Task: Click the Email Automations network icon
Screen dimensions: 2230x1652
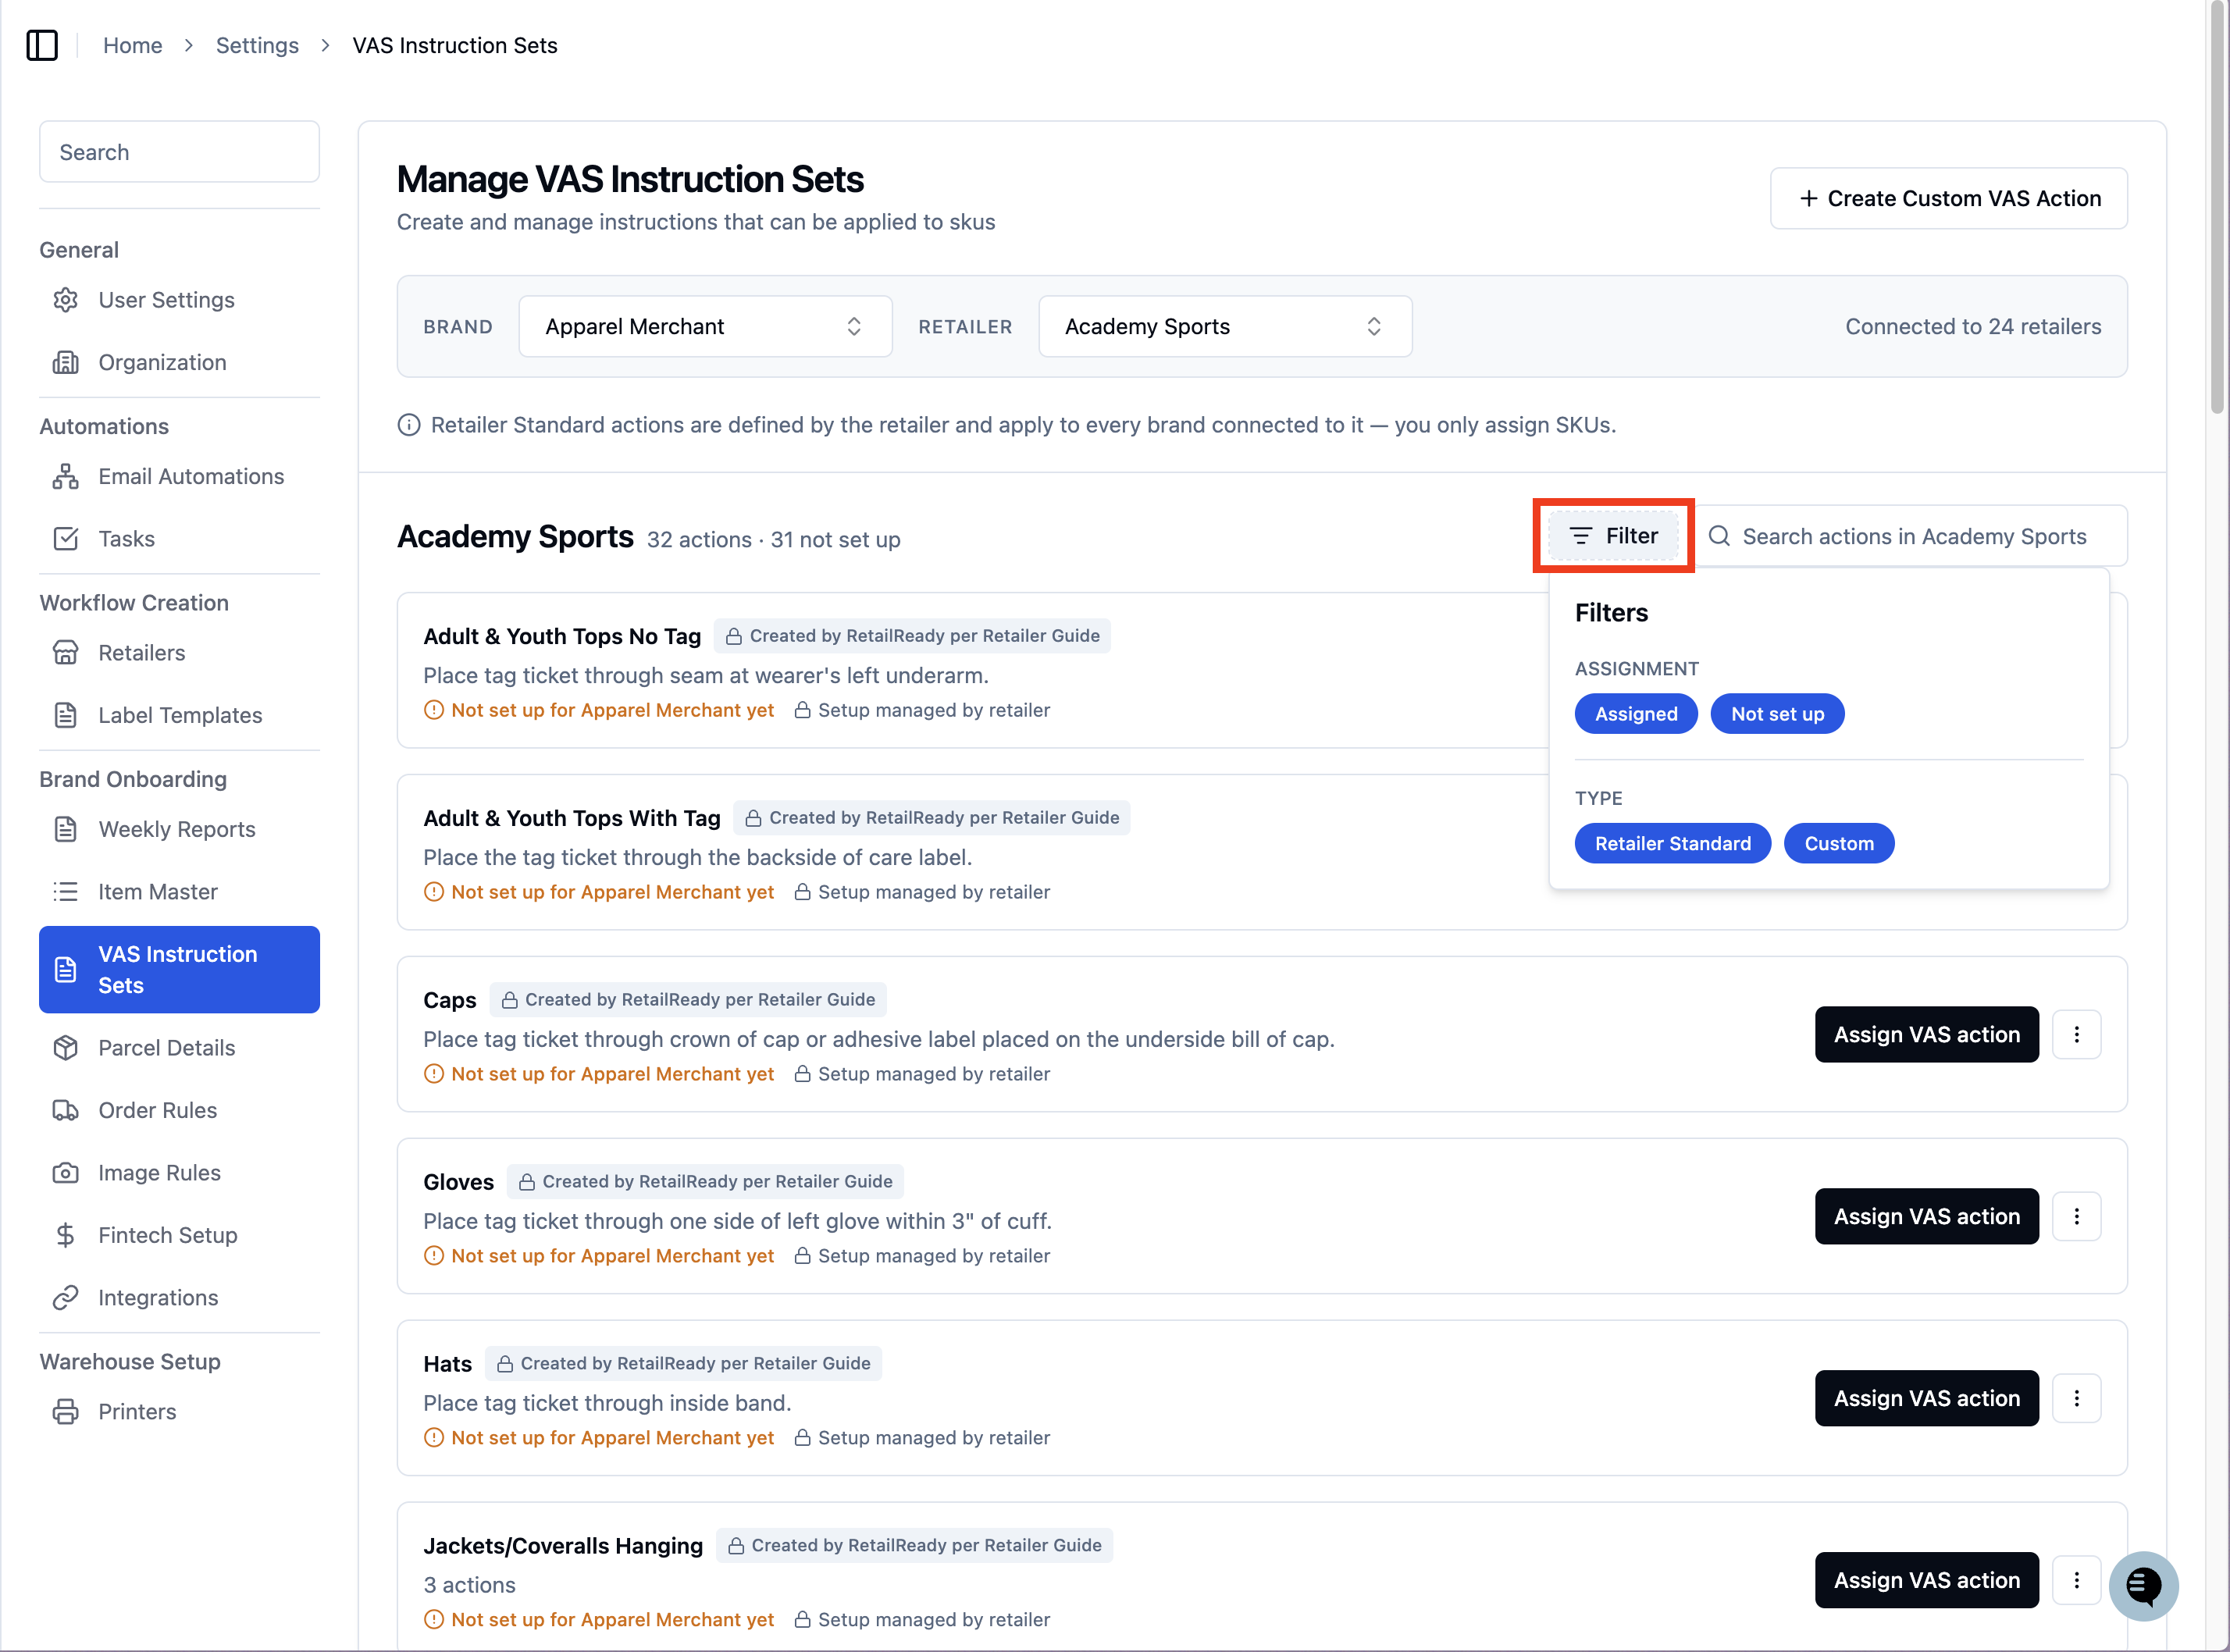Action: (66, 476)
